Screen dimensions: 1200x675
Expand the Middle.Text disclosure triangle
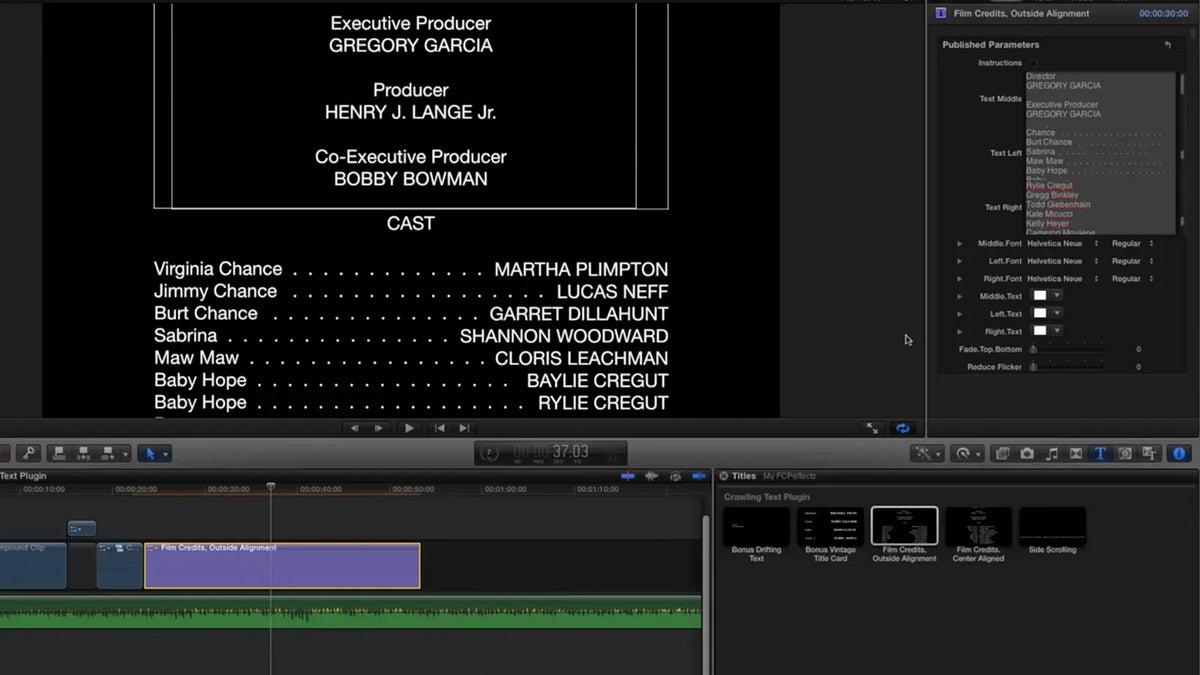point(960,296)
